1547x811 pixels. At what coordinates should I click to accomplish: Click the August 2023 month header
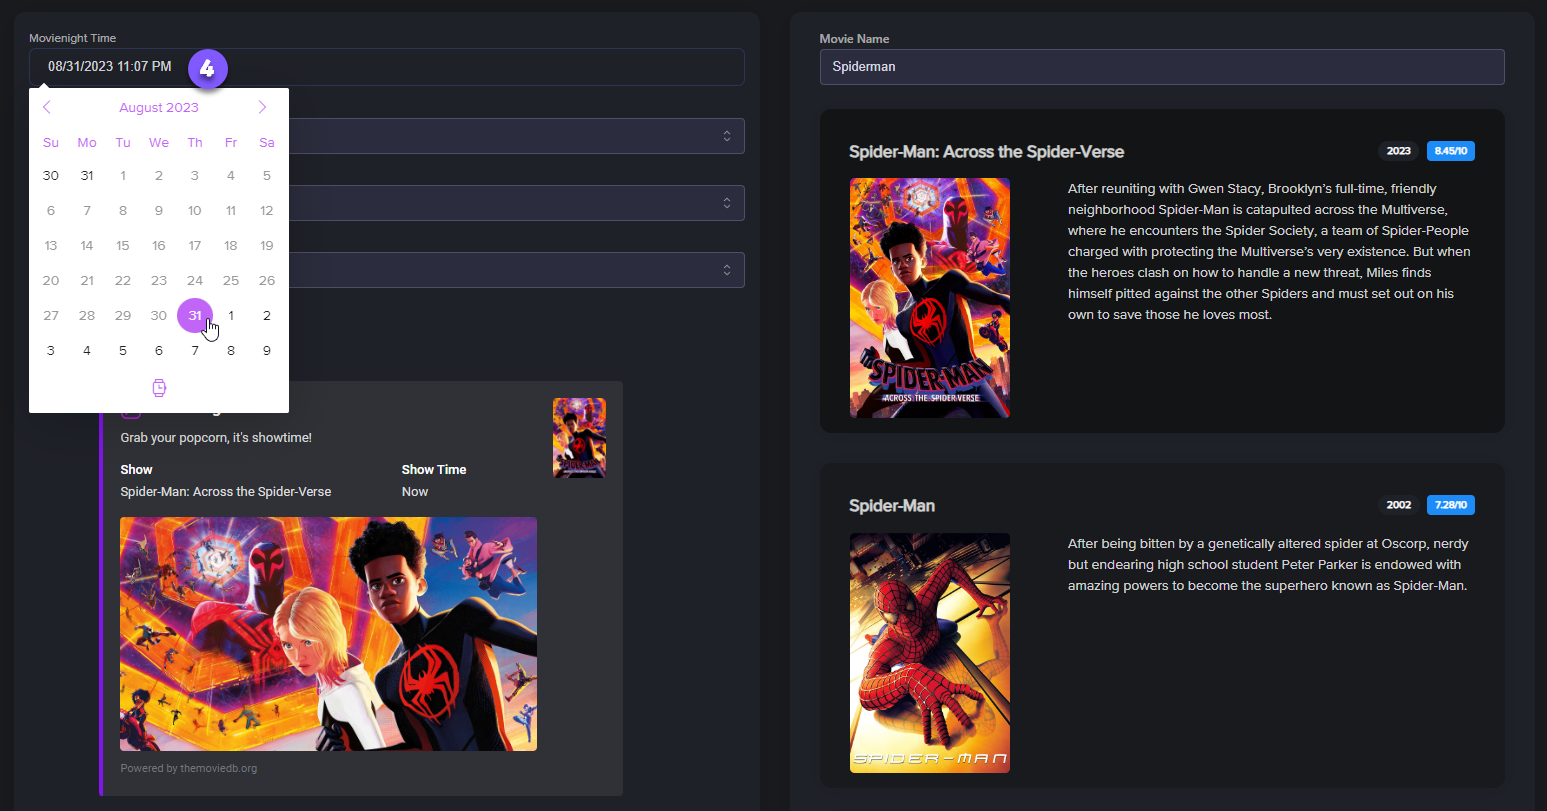159,107
